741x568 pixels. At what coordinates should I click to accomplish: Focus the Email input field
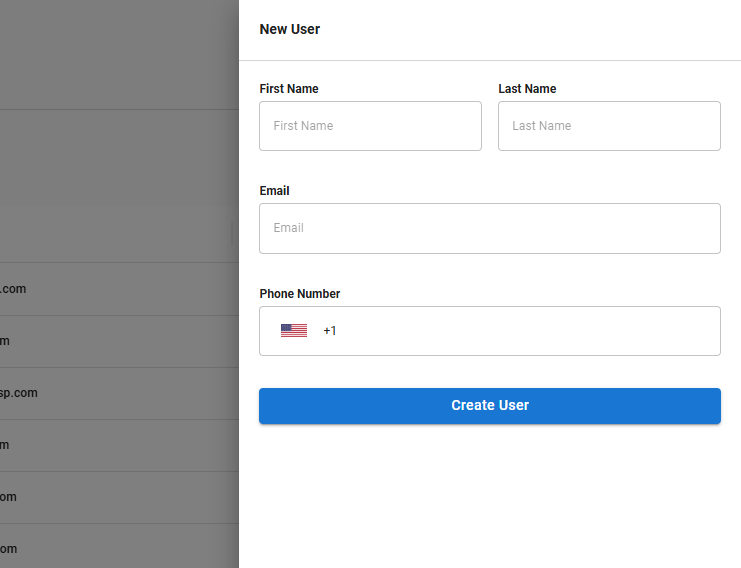(490, 228)
